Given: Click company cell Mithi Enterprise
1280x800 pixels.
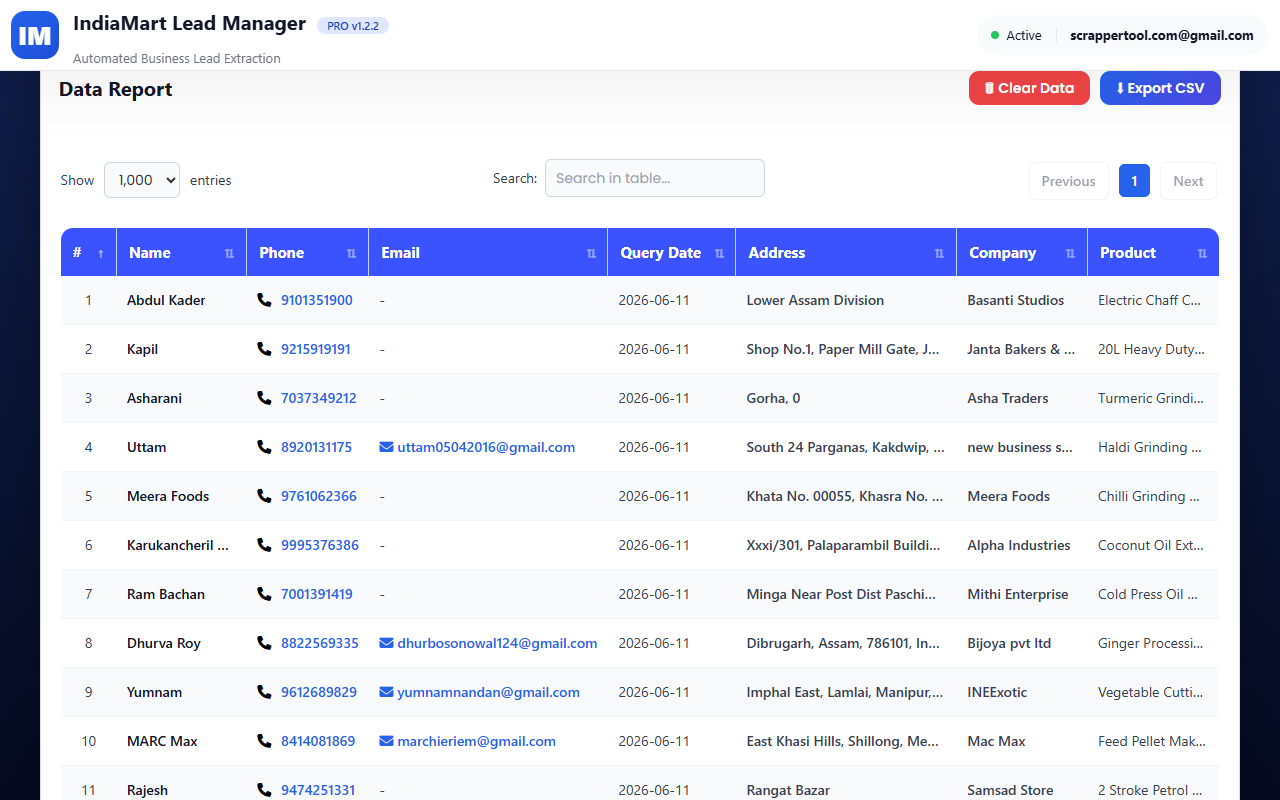Looking at the screenshot, I should [1018, 594].
